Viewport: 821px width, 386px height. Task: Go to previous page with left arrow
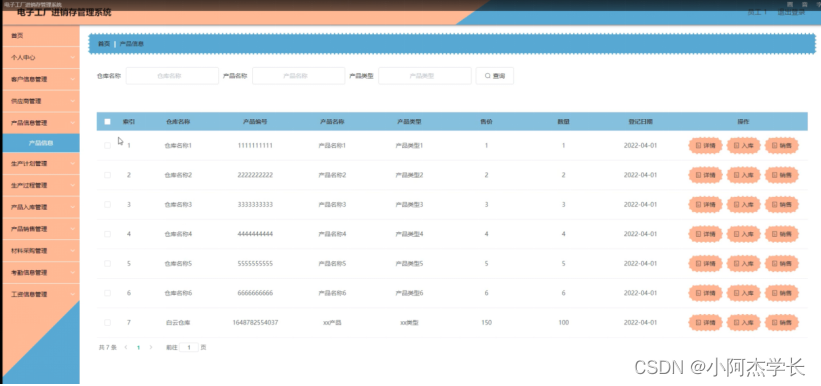coord(126,347)
